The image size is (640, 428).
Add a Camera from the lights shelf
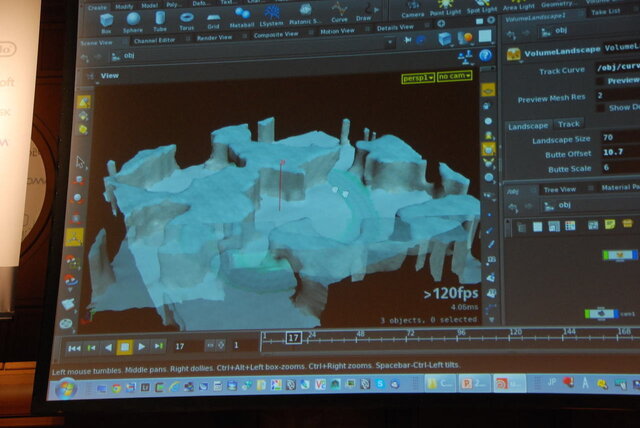click(x=413, y=9)
